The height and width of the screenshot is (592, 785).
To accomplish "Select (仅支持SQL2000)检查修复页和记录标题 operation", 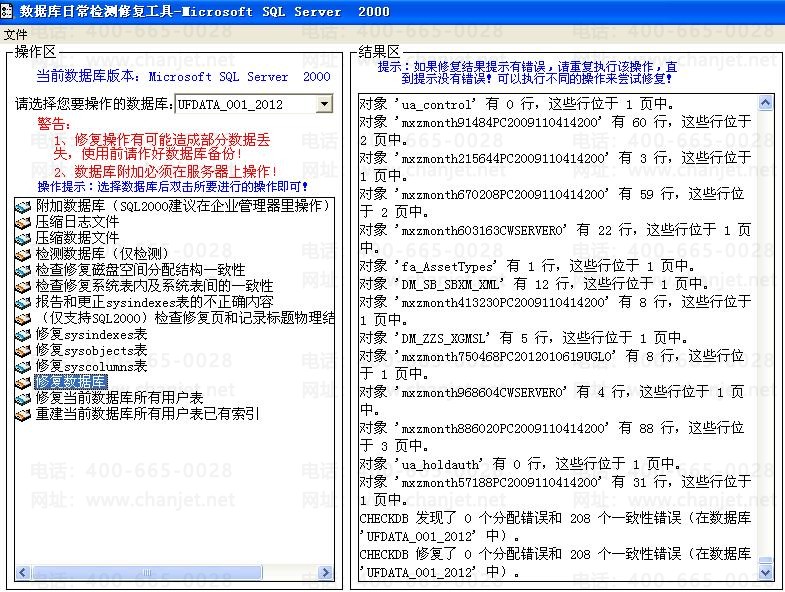I will (x=185, y=318).
